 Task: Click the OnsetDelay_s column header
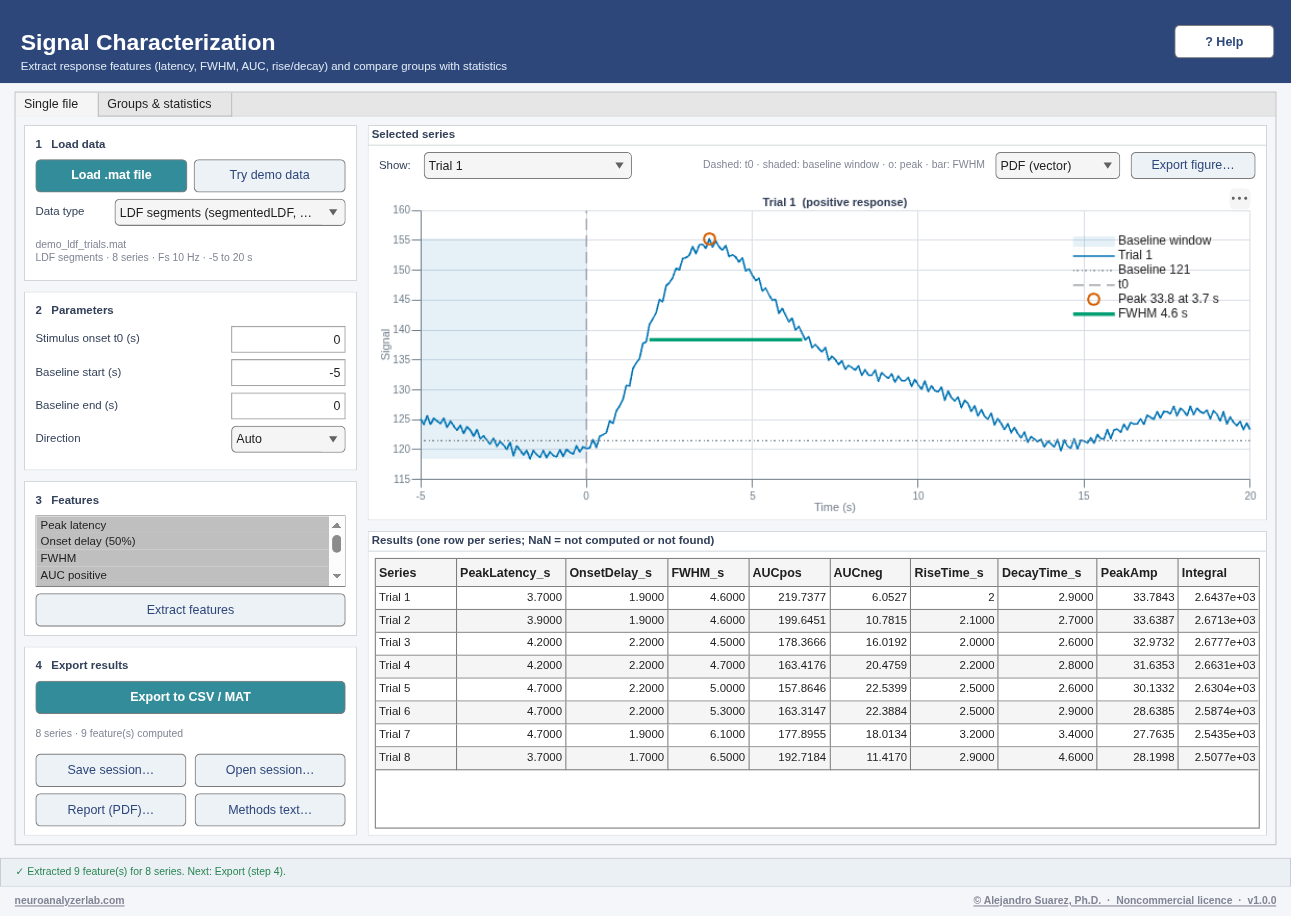click(x=617, y=573)
